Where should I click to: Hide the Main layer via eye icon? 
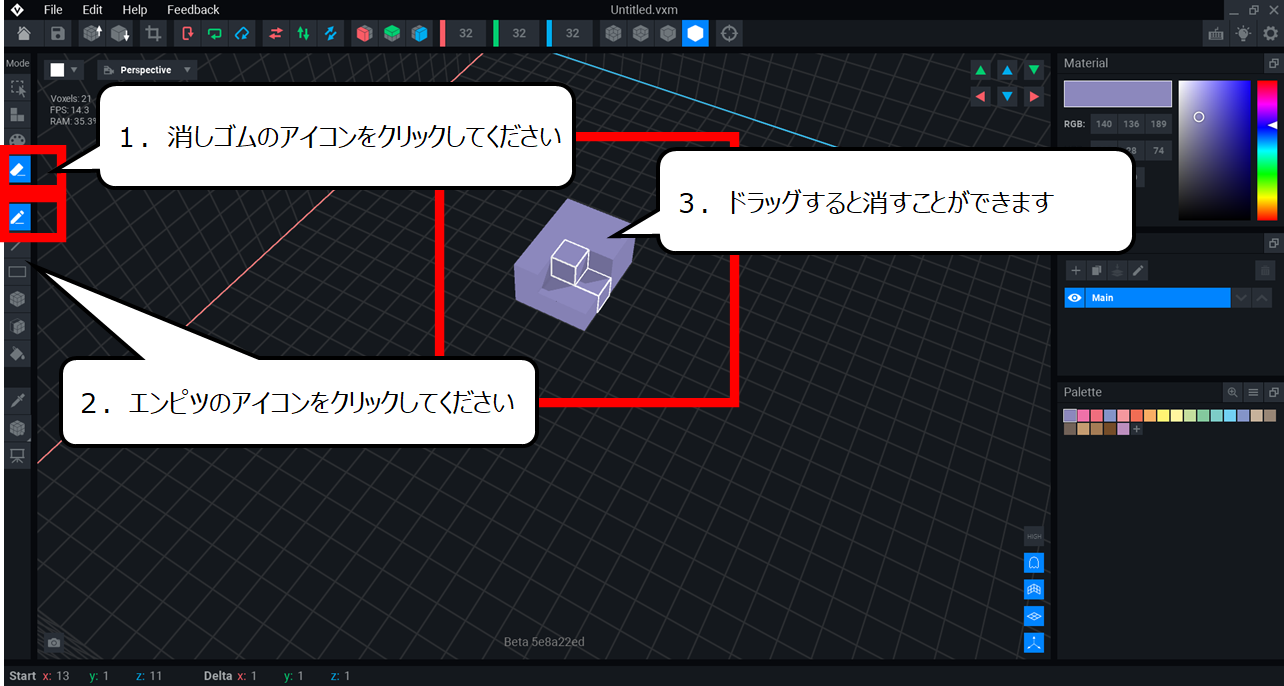point(1075,298)
